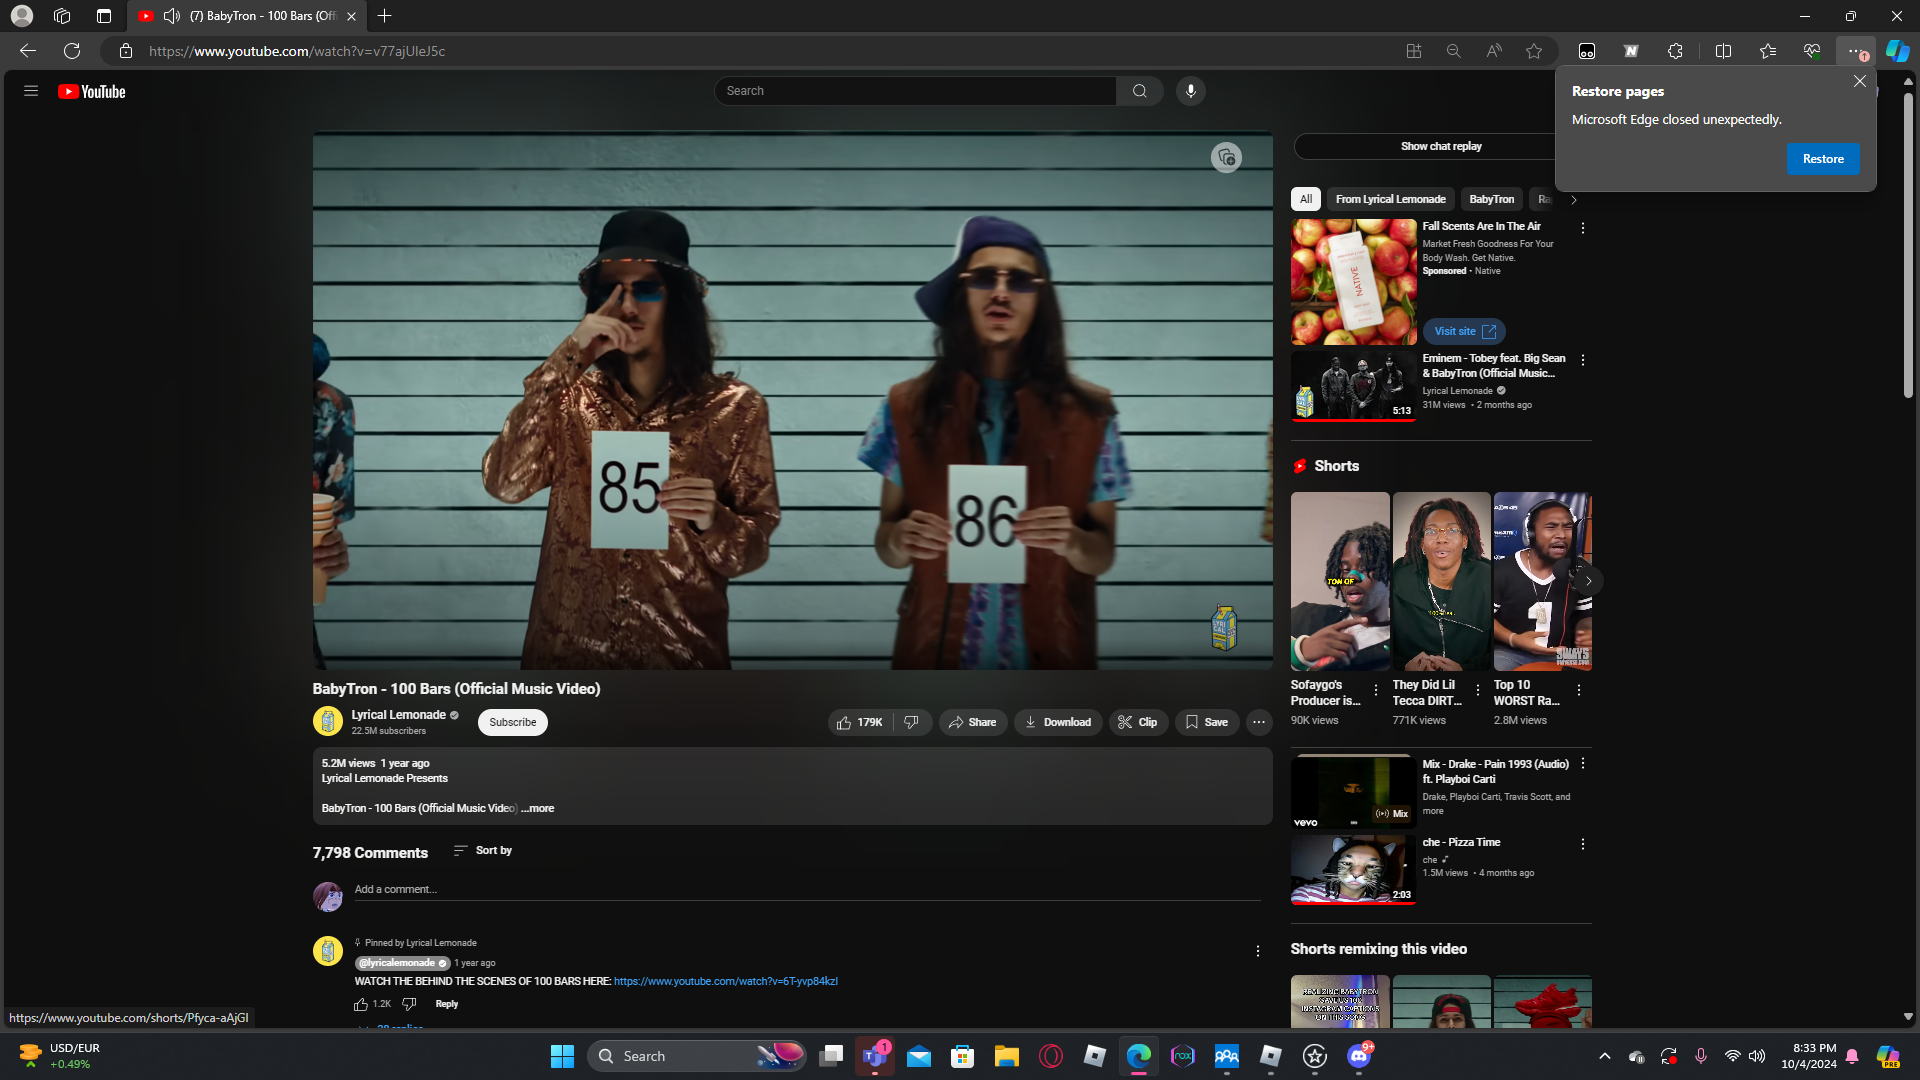The image size is (1920, 1080).
Task: Click the video overlay icon top-right of player
Action: pos(1226,158)
